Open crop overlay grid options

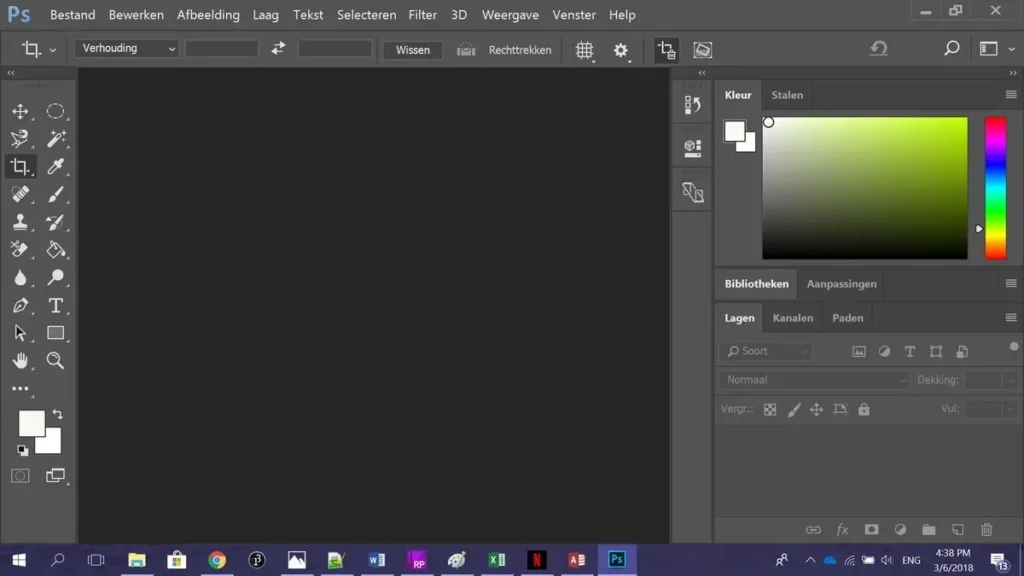[585, 50]
